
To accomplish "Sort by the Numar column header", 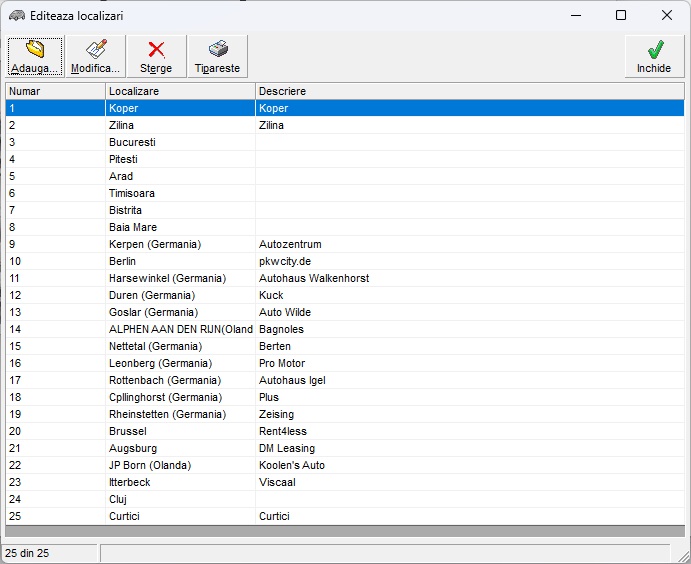I will coord(55,91).
